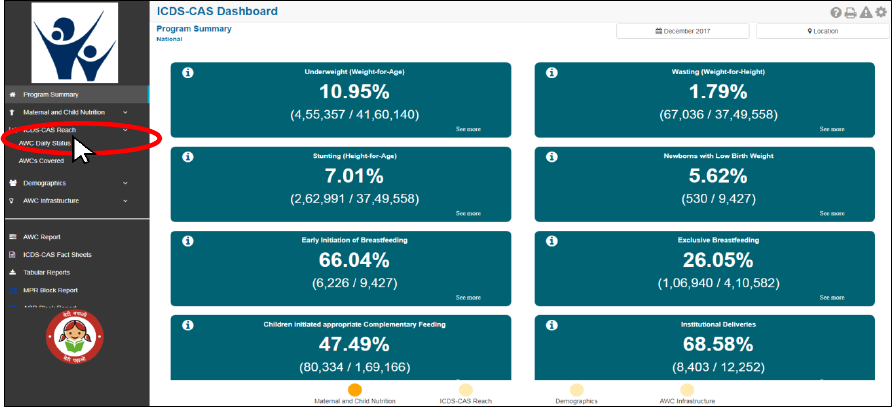Image resolution: width=892 pixels, height=407 pixels.
Task: Click the ICDS logo at top of sidebar
Action: coord(75,42)
